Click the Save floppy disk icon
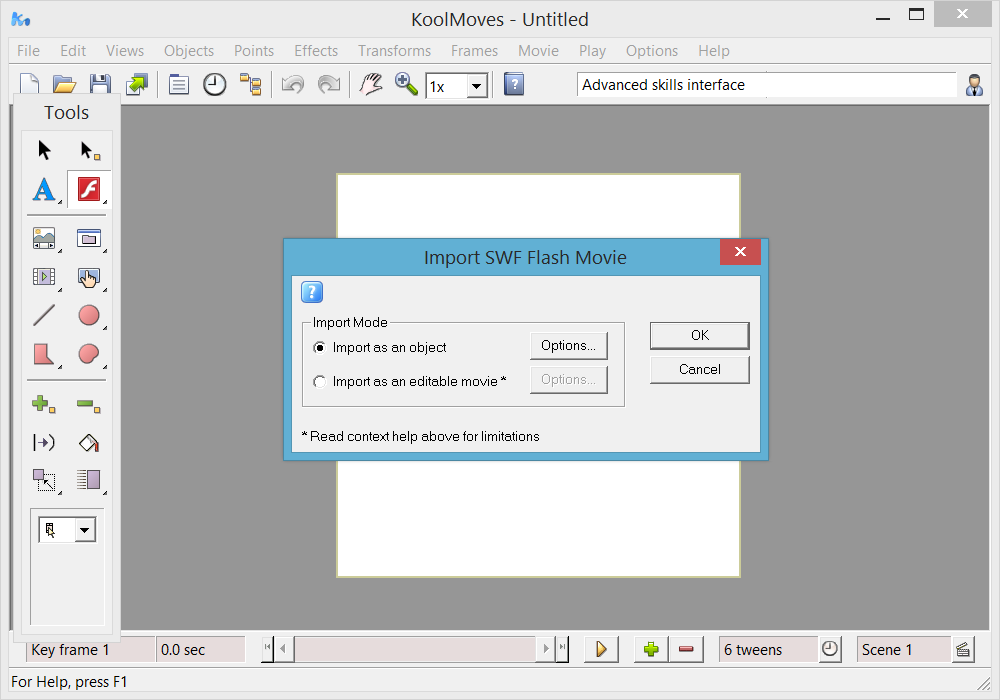The image size is (1000, 700). [x=100, y=84]
